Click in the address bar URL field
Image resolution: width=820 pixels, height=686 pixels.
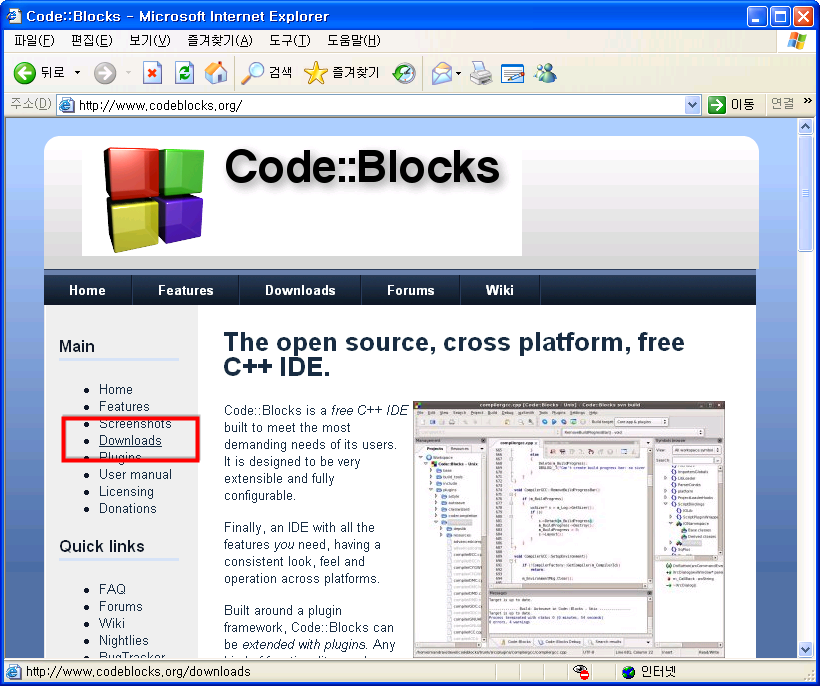[380, 105]
